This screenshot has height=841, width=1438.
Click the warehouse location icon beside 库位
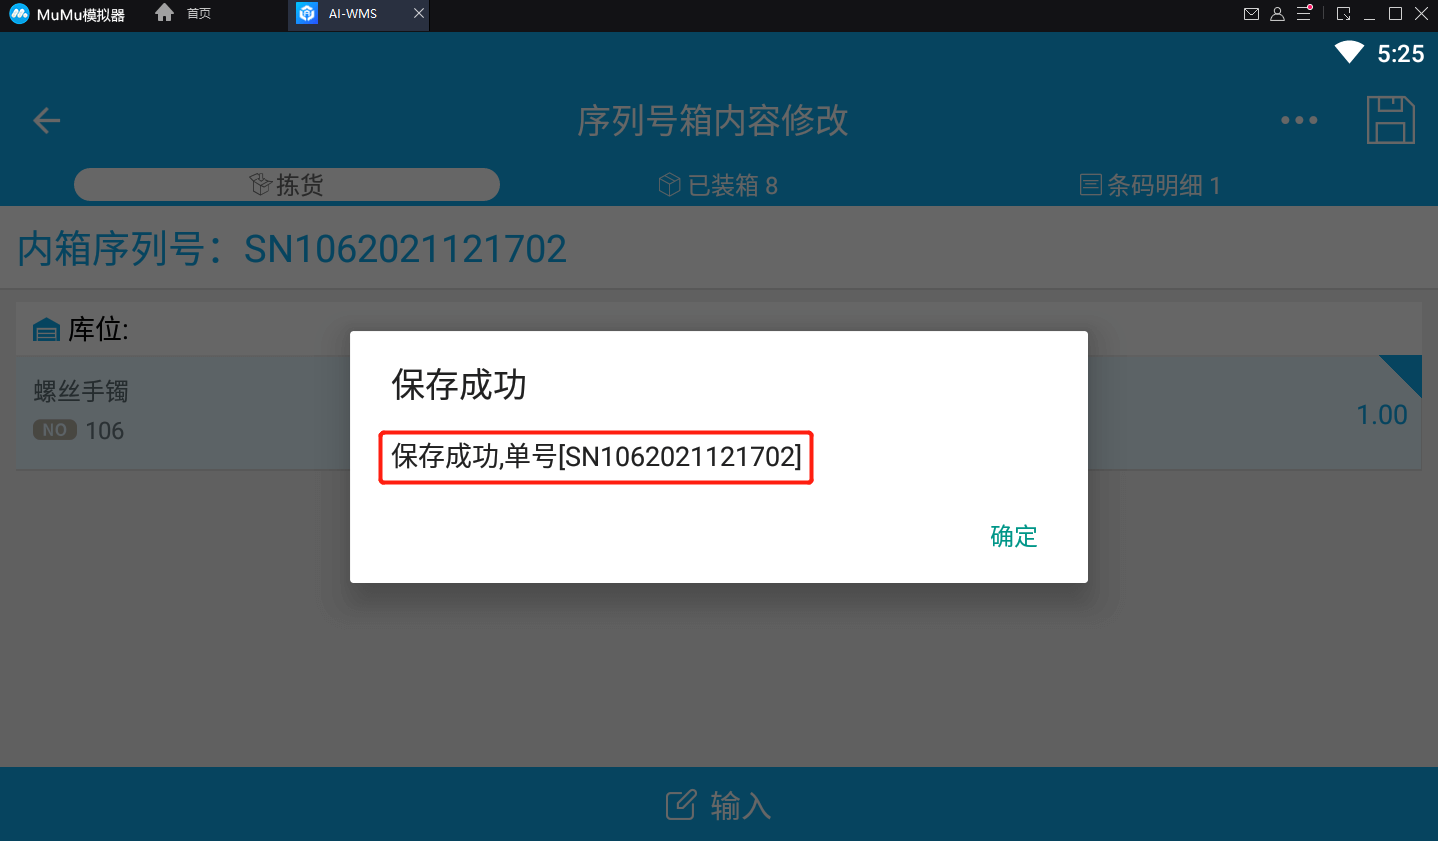47,330
